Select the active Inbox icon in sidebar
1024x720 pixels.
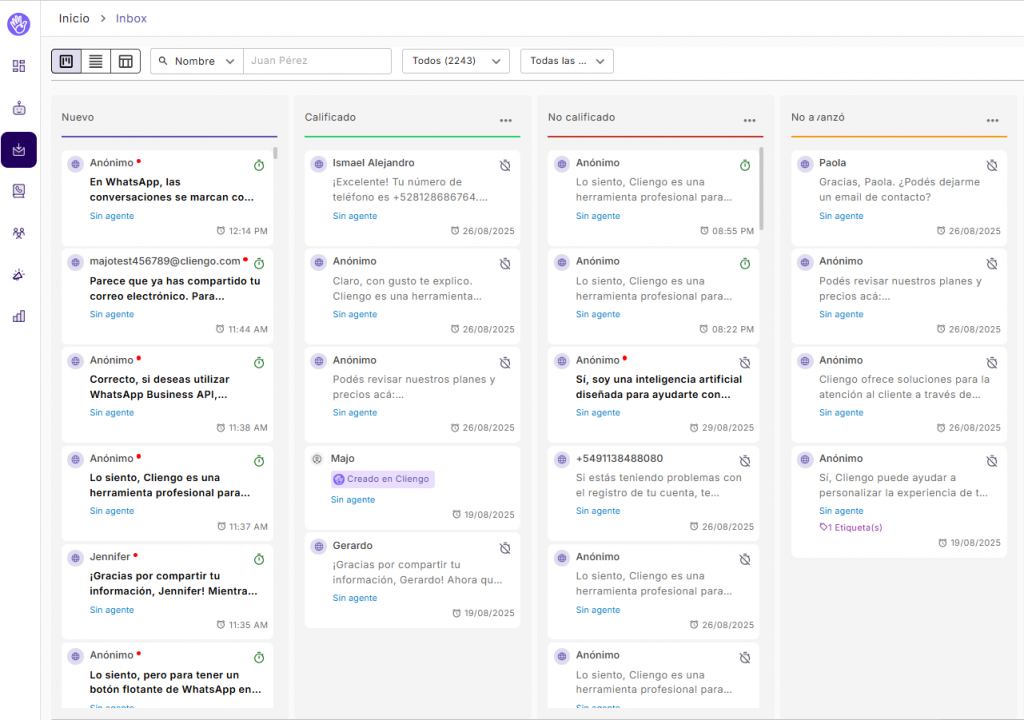tap(19, 150)
